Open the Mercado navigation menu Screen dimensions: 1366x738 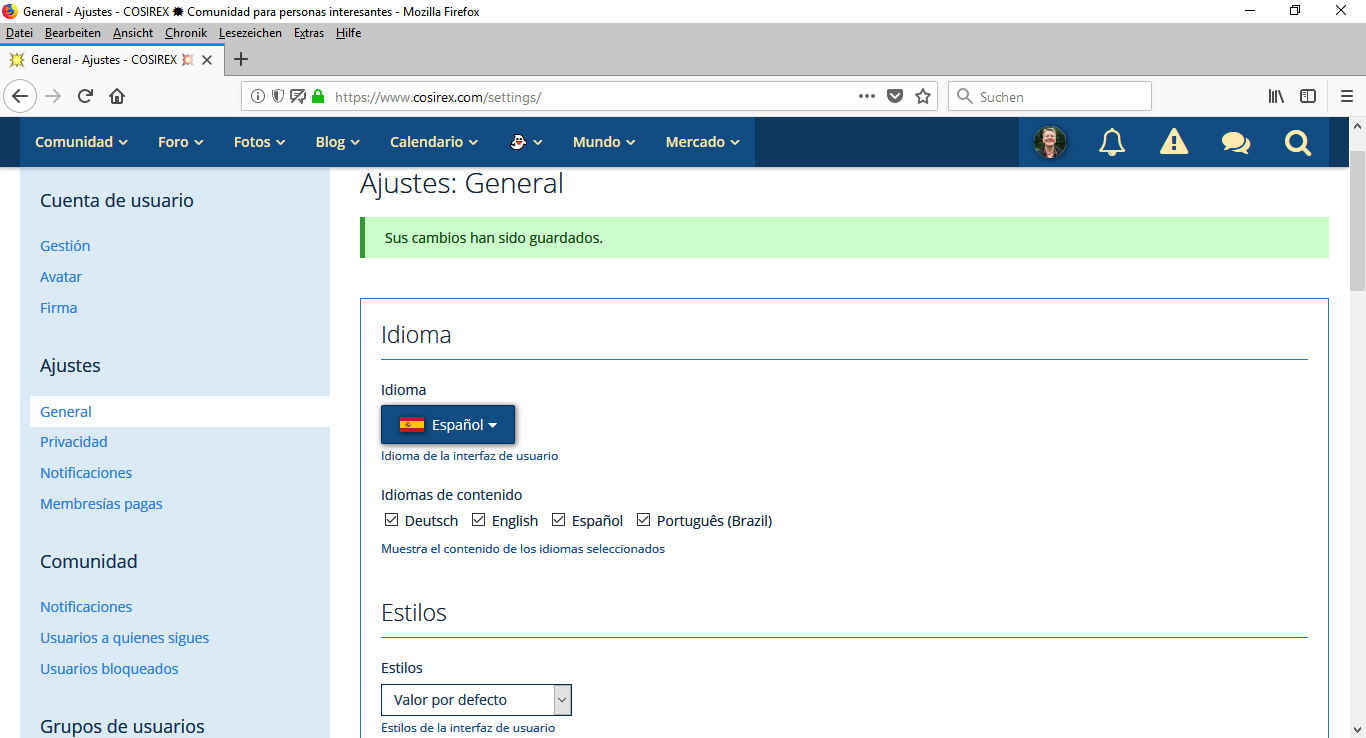coord(702,142)
